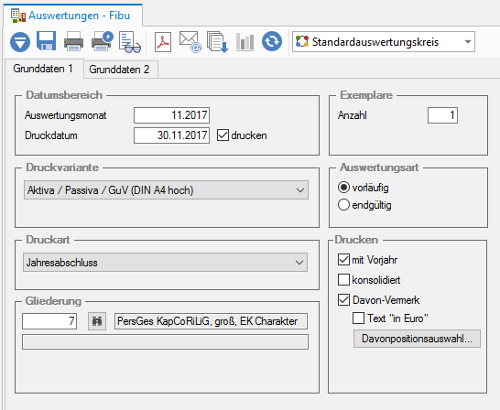500x410 pixels.
Task: Click the Gliederung number field showing 7
Action: [49, 321]
